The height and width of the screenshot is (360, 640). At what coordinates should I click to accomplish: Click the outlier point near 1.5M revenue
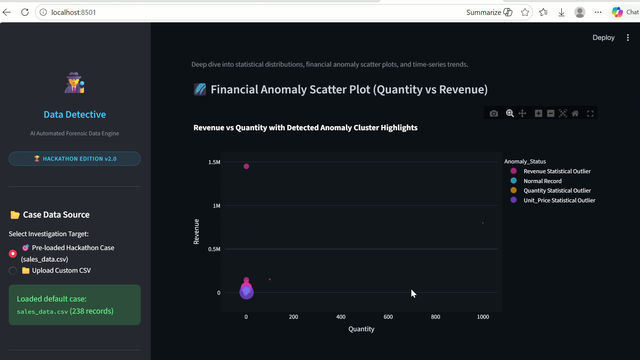246,166
